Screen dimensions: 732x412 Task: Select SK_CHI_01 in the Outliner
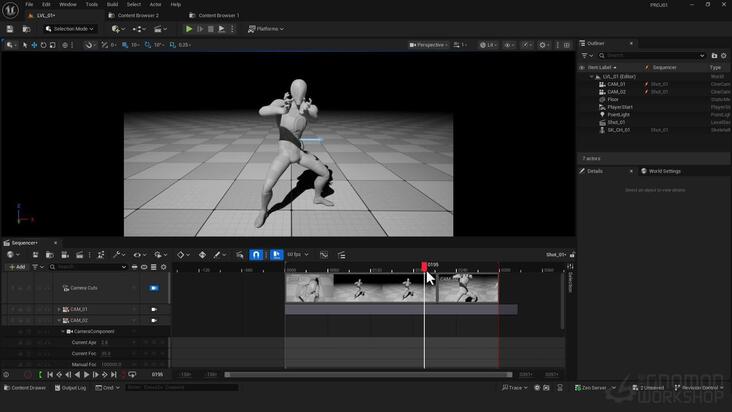619,130
